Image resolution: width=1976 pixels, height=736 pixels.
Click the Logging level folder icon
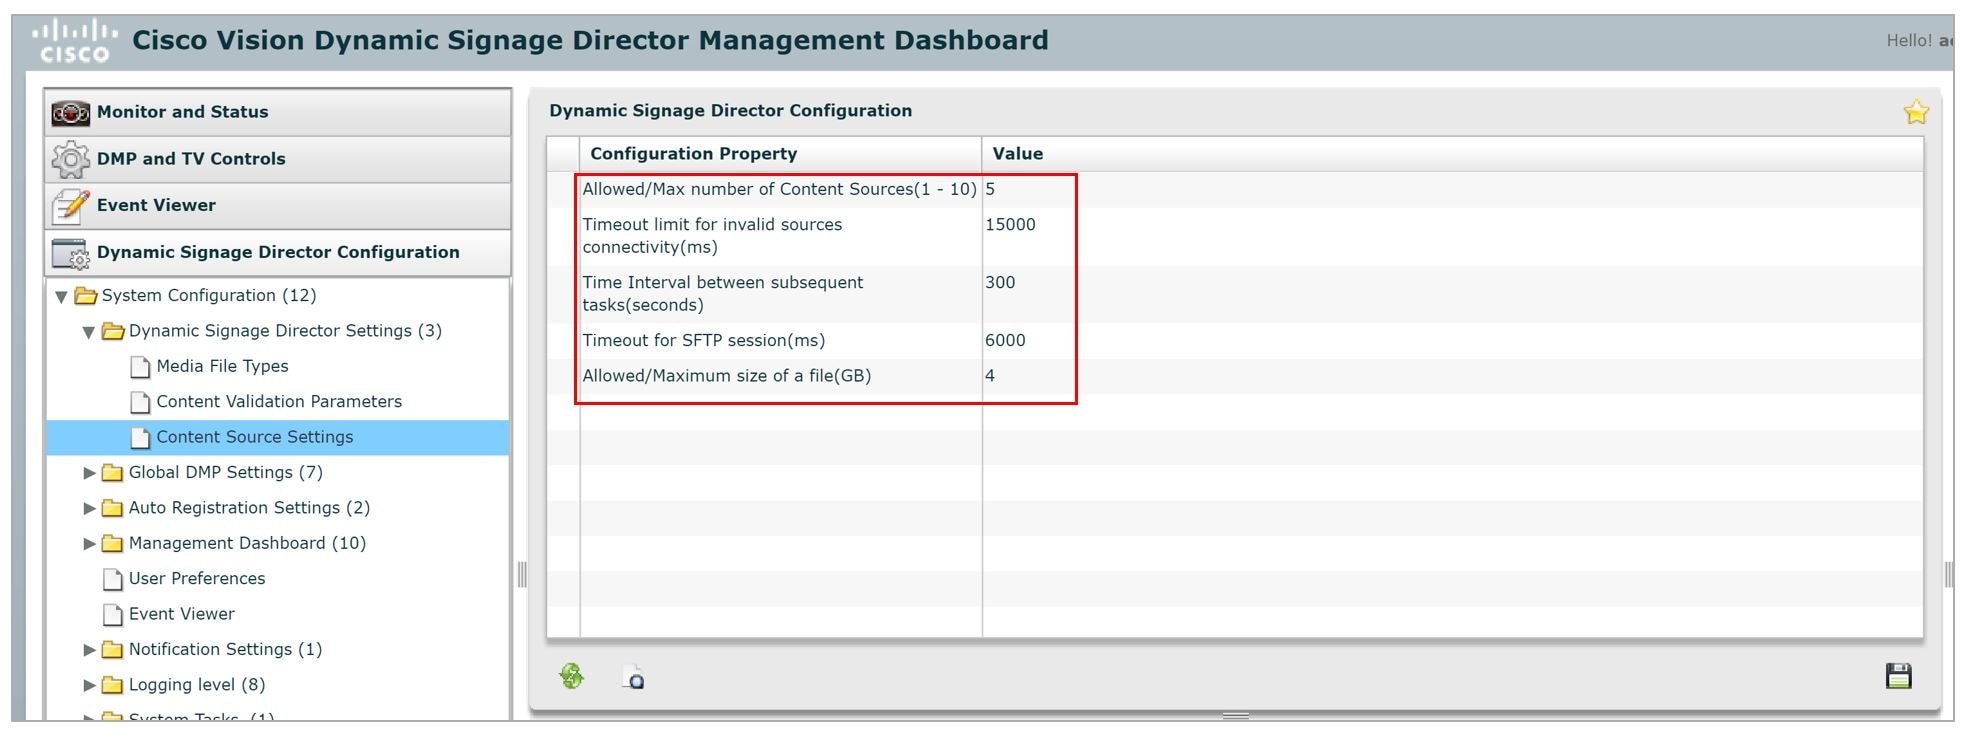coord(112,686)
